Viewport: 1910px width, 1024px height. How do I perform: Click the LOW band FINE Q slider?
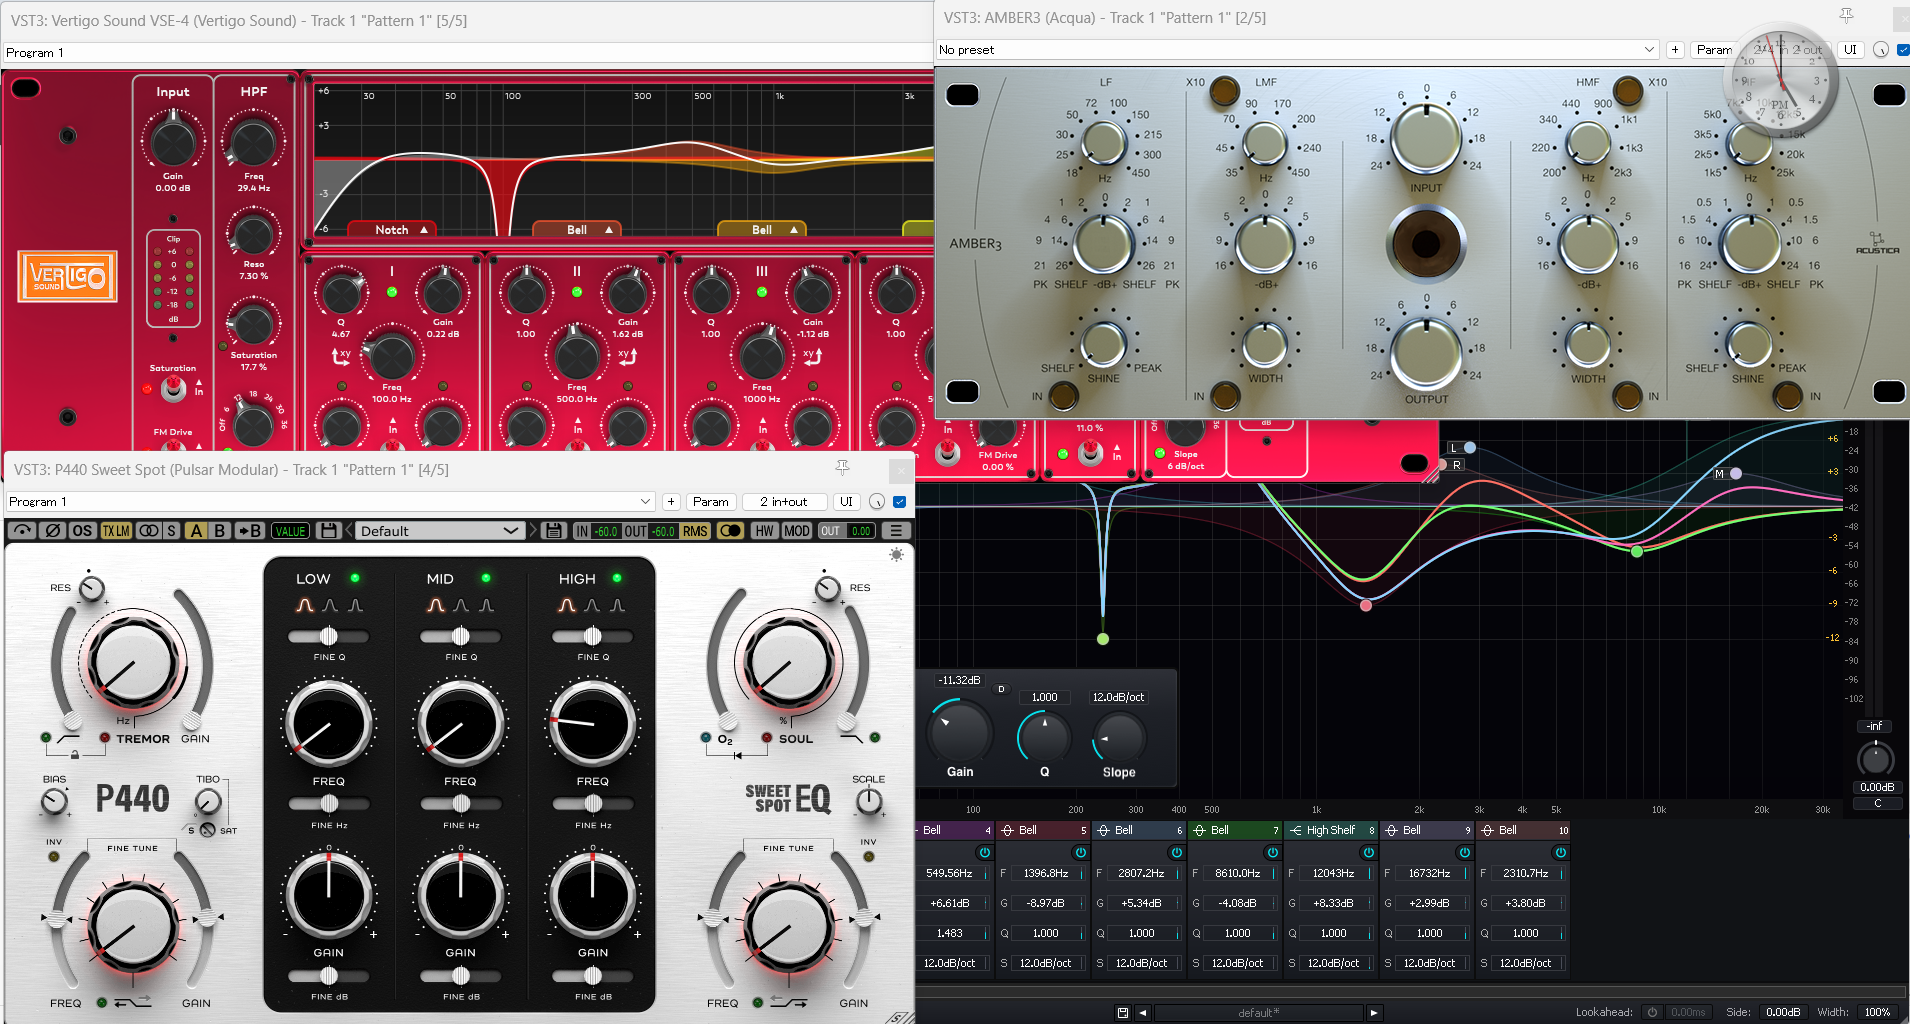point(328,636)
